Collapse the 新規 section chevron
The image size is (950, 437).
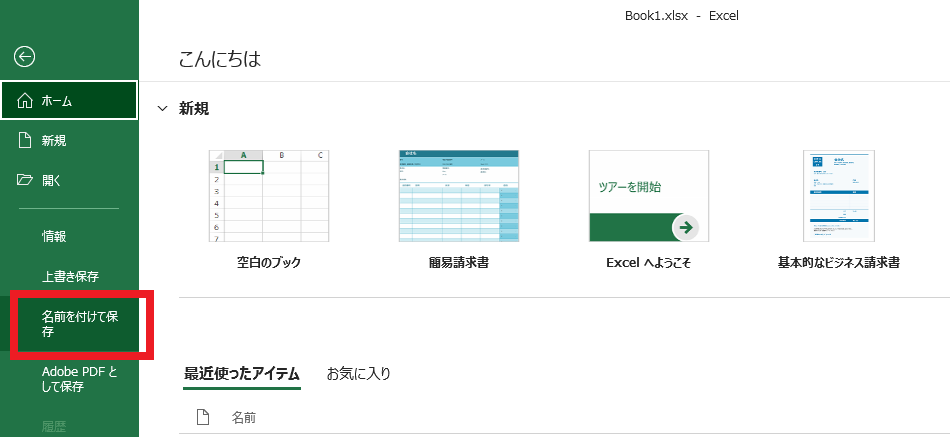pyautogui.click(x=162, y=109)
